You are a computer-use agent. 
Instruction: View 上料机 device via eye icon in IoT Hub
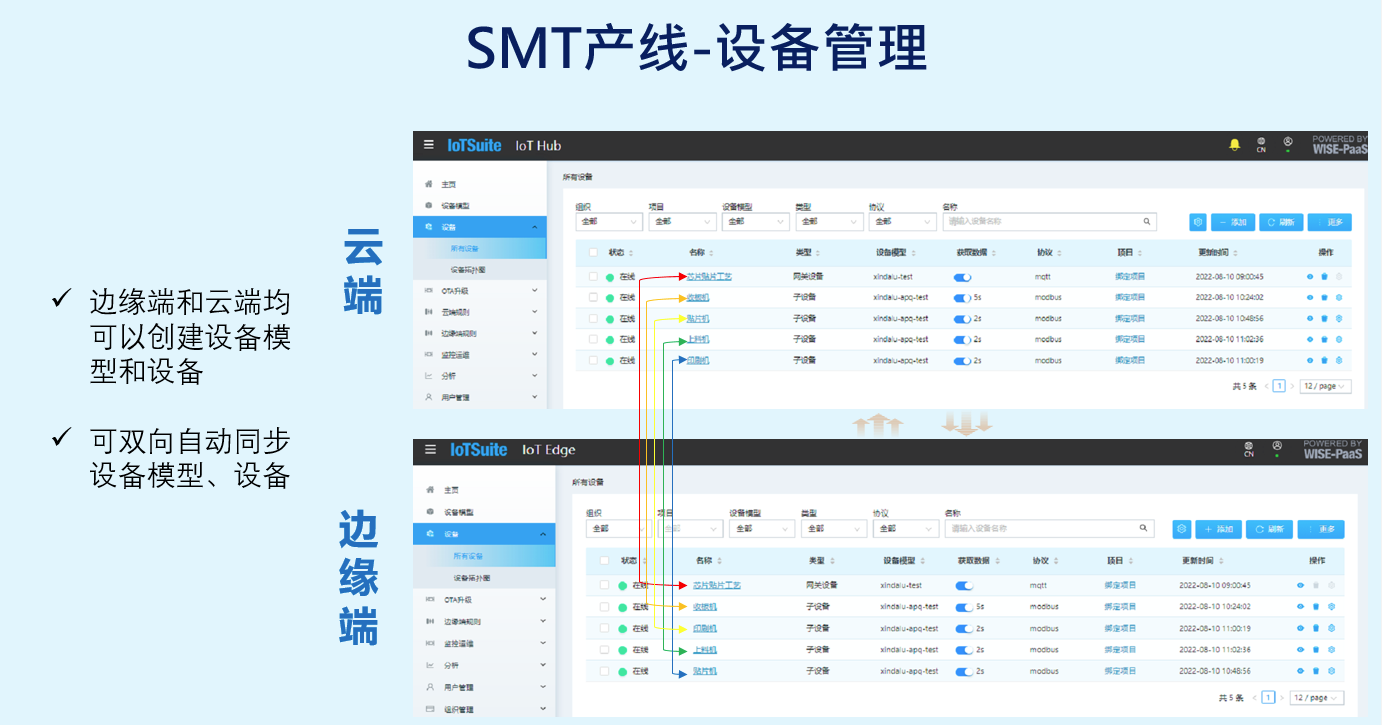click(x=1310, y=340)
